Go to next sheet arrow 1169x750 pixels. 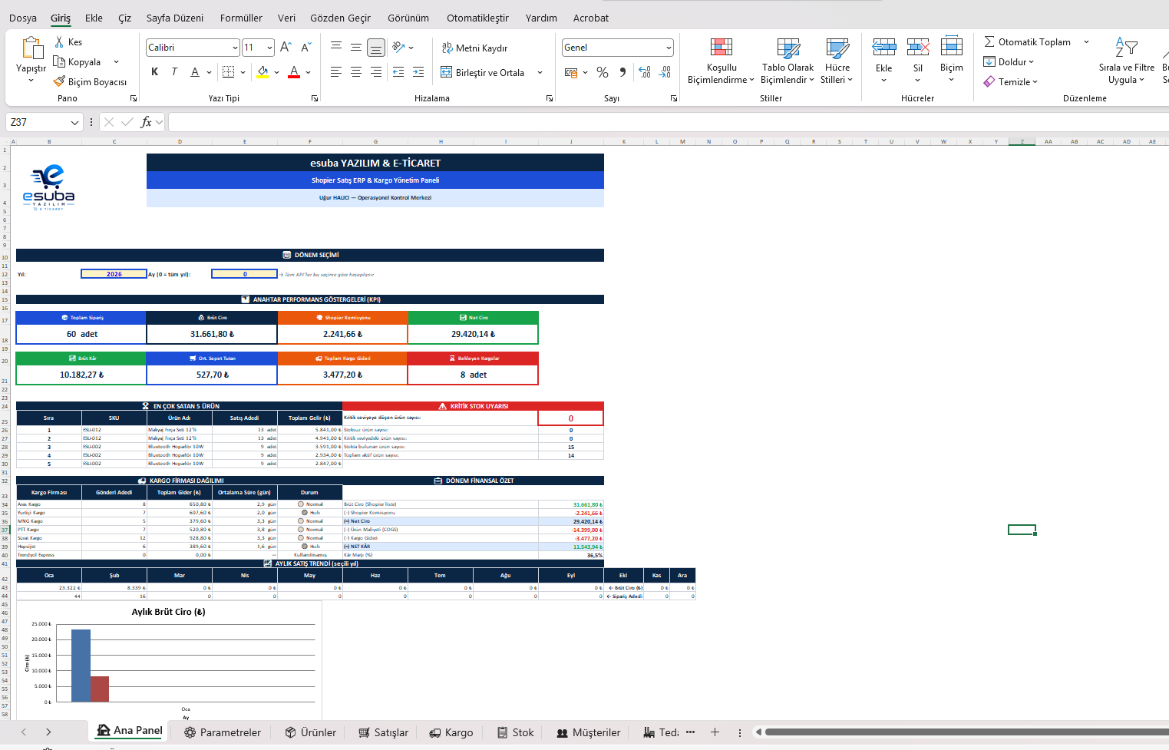pos(48,732)
